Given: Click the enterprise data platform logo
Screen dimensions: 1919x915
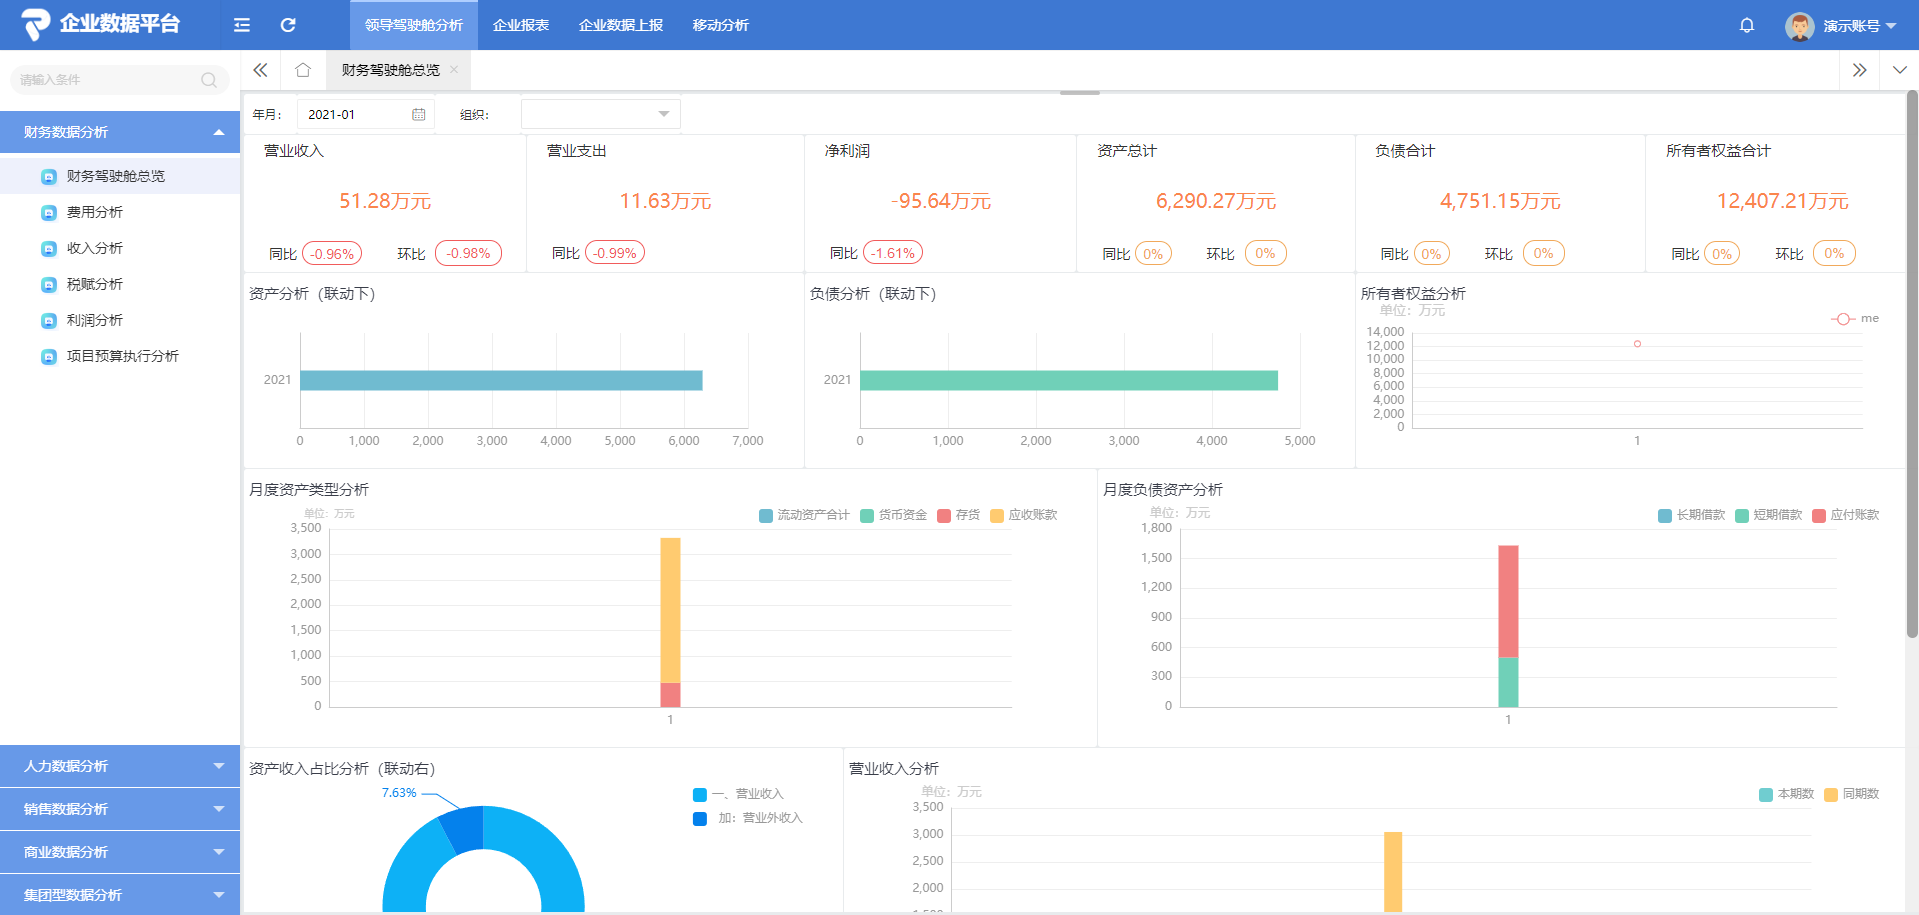Looking at the screenshot, I should pyautogui.click(x=100, y=24).
